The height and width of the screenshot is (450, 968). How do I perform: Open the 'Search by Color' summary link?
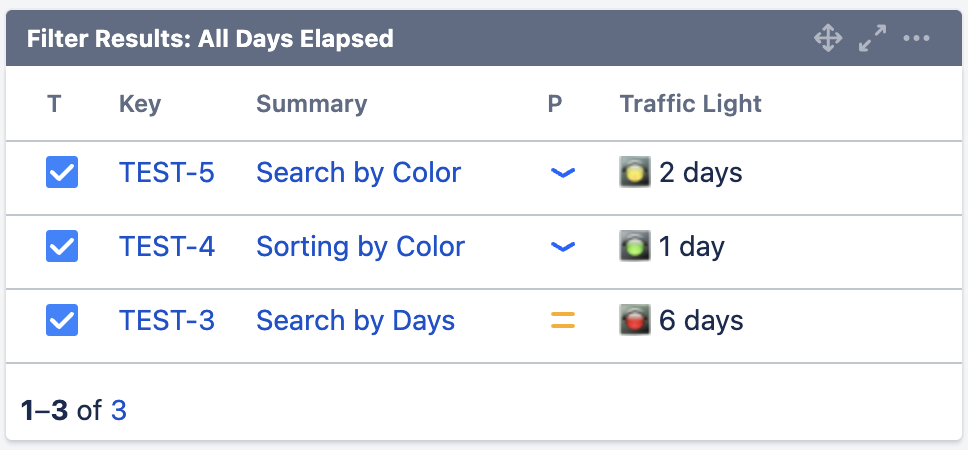358,173
